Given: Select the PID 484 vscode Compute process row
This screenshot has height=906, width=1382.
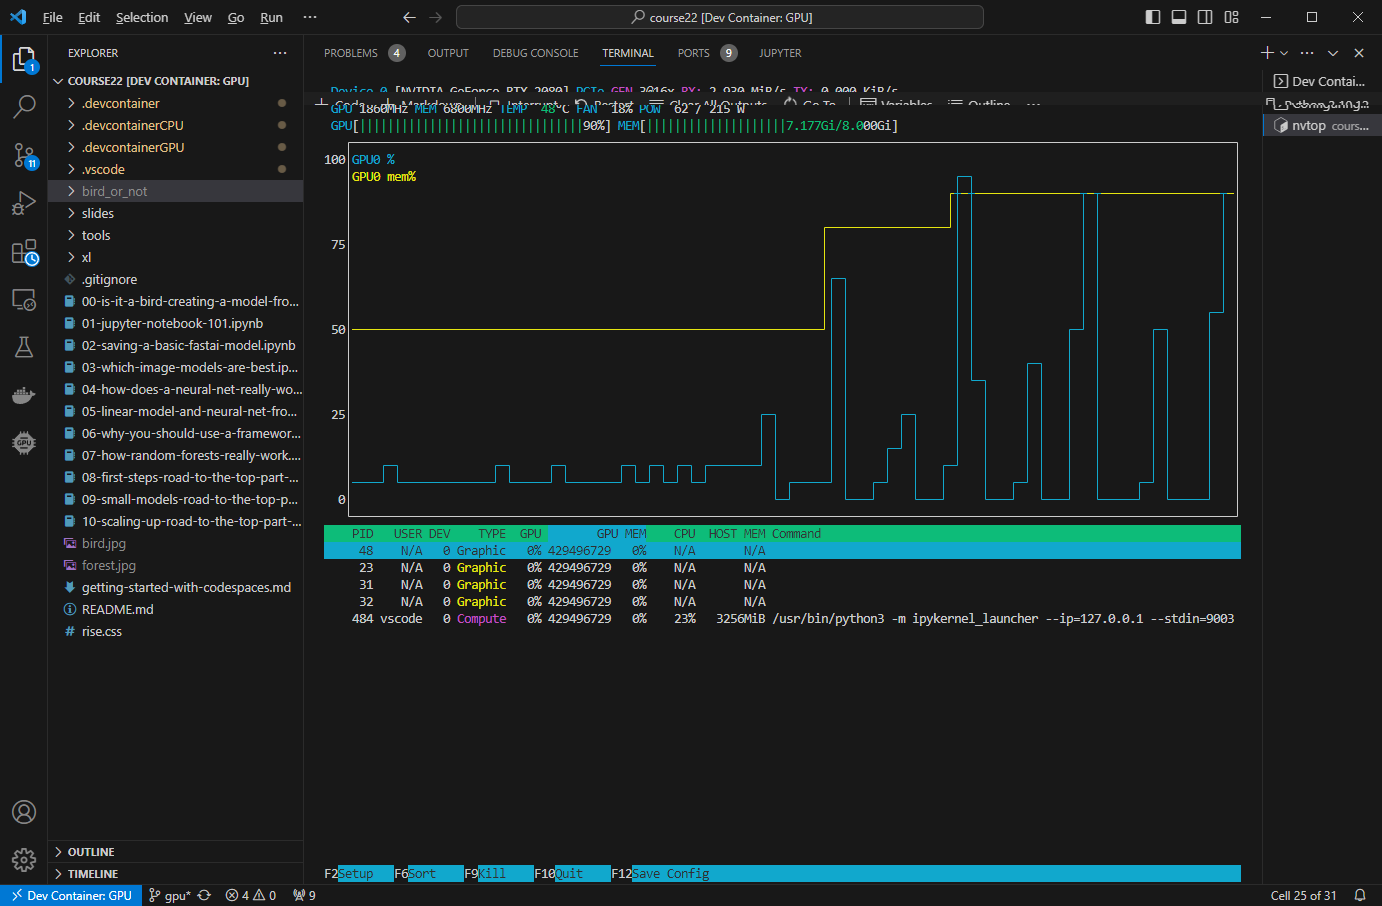Looking at the screenshot, I should coord(782,619).
